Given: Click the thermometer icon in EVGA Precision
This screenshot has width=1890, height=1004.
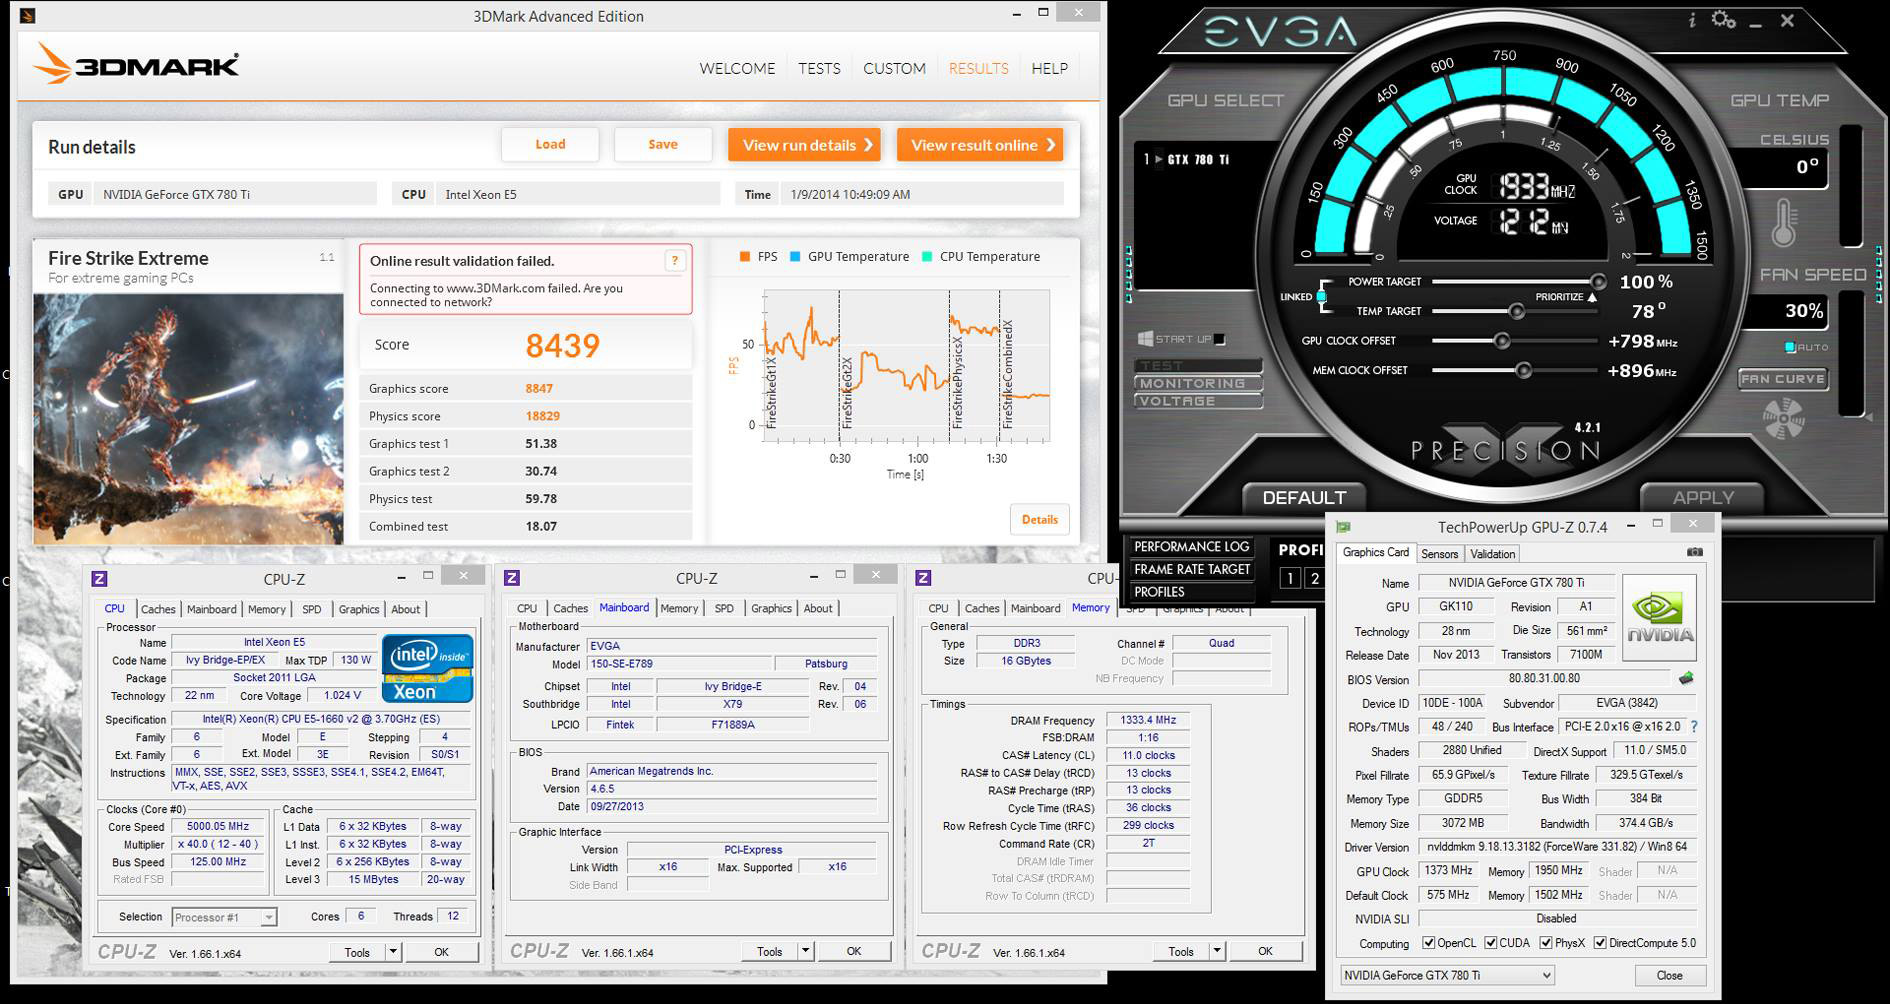Looking at the screenshot, I should point(1784,223).
